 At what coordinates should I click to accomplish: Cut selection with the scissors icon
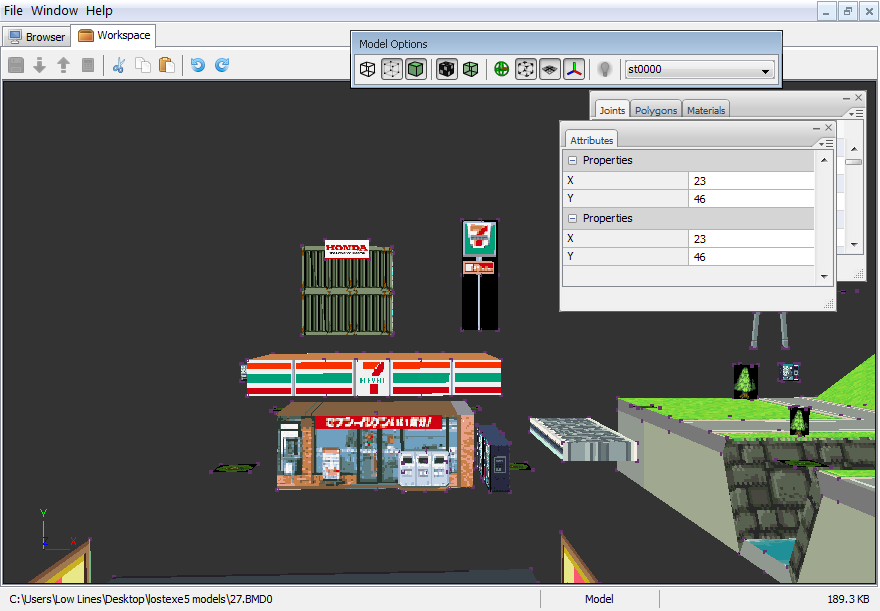[118, 65]
